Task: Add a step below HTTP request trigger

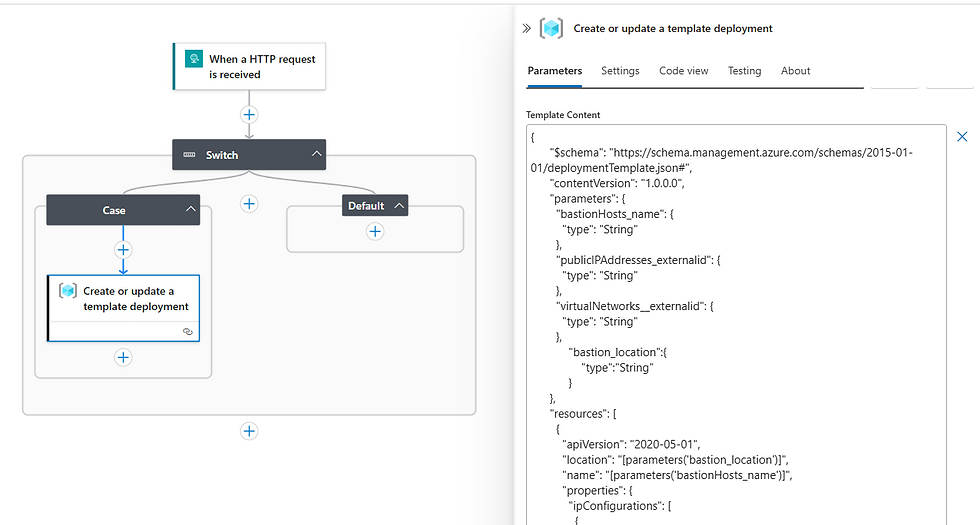Action: [x=249, y=114]
